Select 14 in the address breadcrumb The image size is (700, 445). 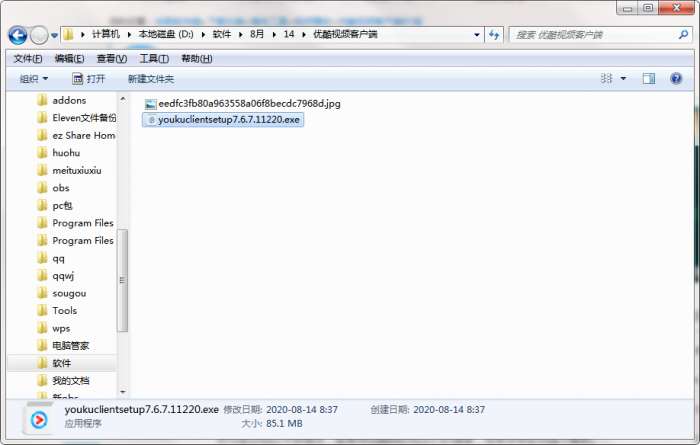point(289,34)
